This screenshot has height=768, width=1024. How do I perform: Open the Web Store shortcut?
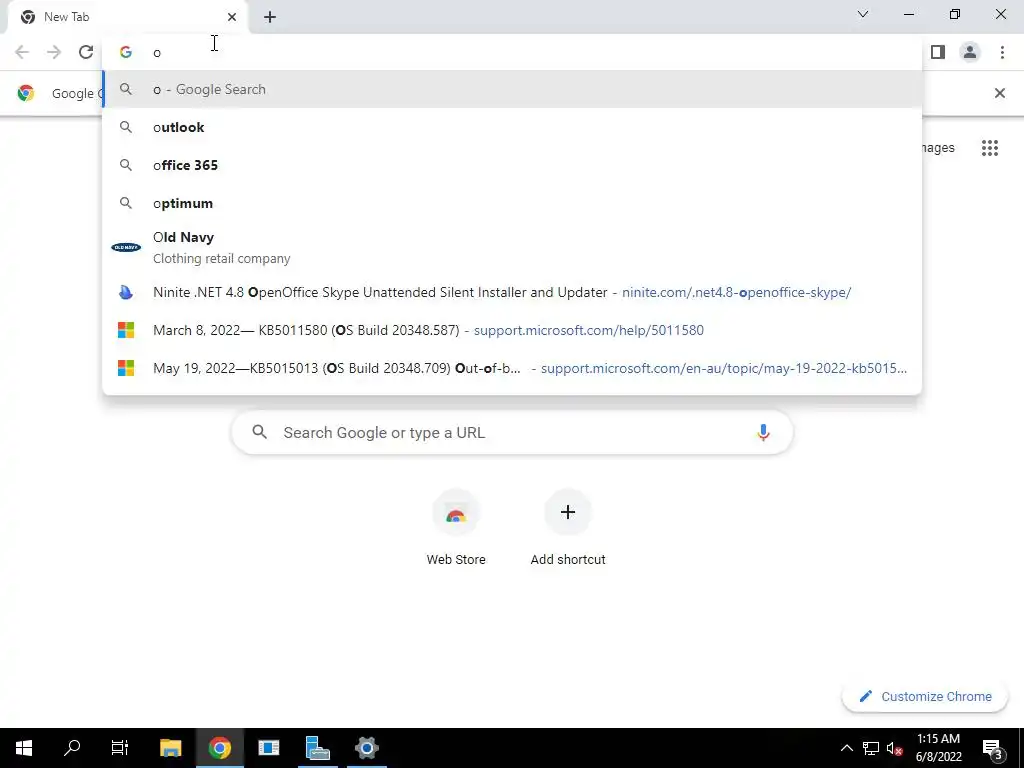coord(456,528)
